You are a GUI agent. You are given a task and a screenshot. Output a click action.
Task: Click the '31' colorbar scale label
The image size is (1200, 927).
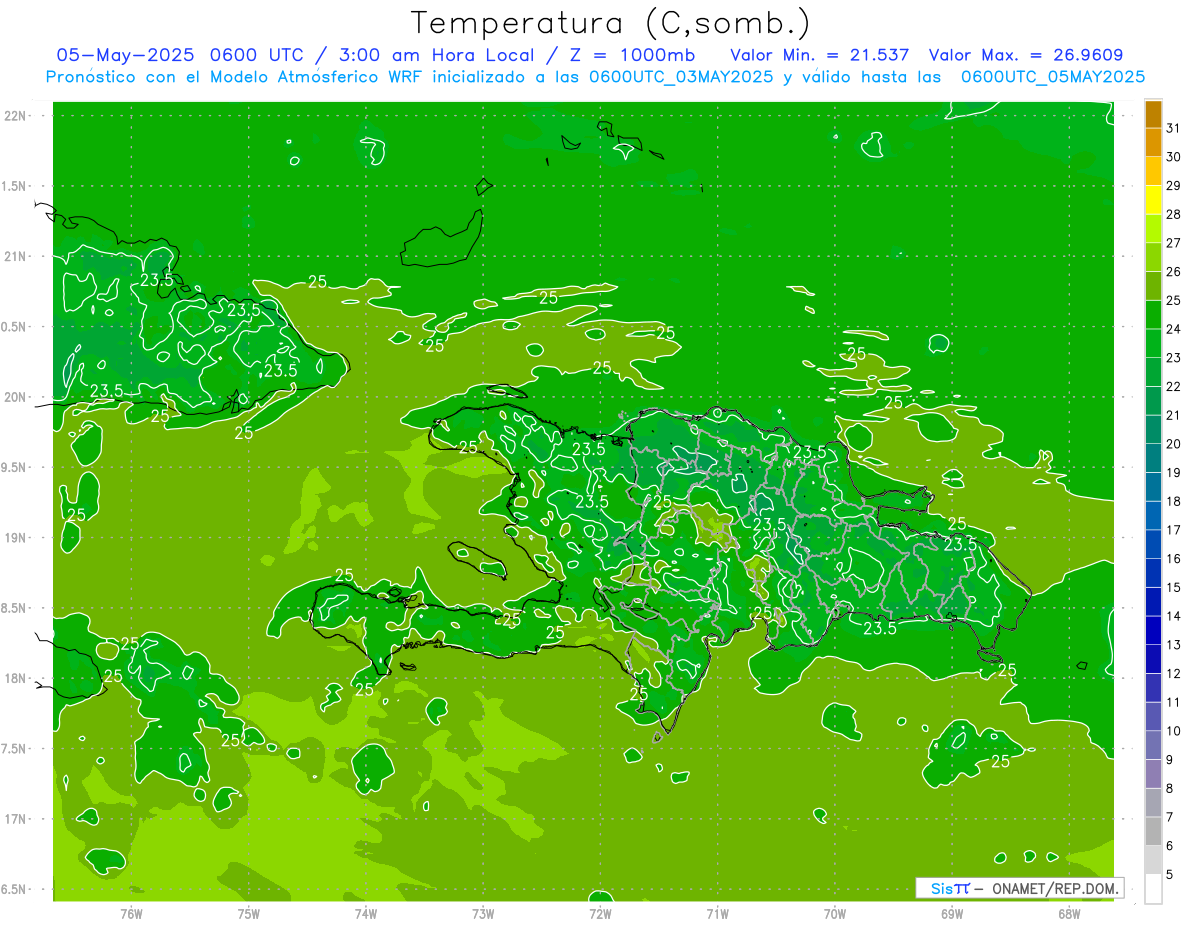click(x=1173, y=128)
